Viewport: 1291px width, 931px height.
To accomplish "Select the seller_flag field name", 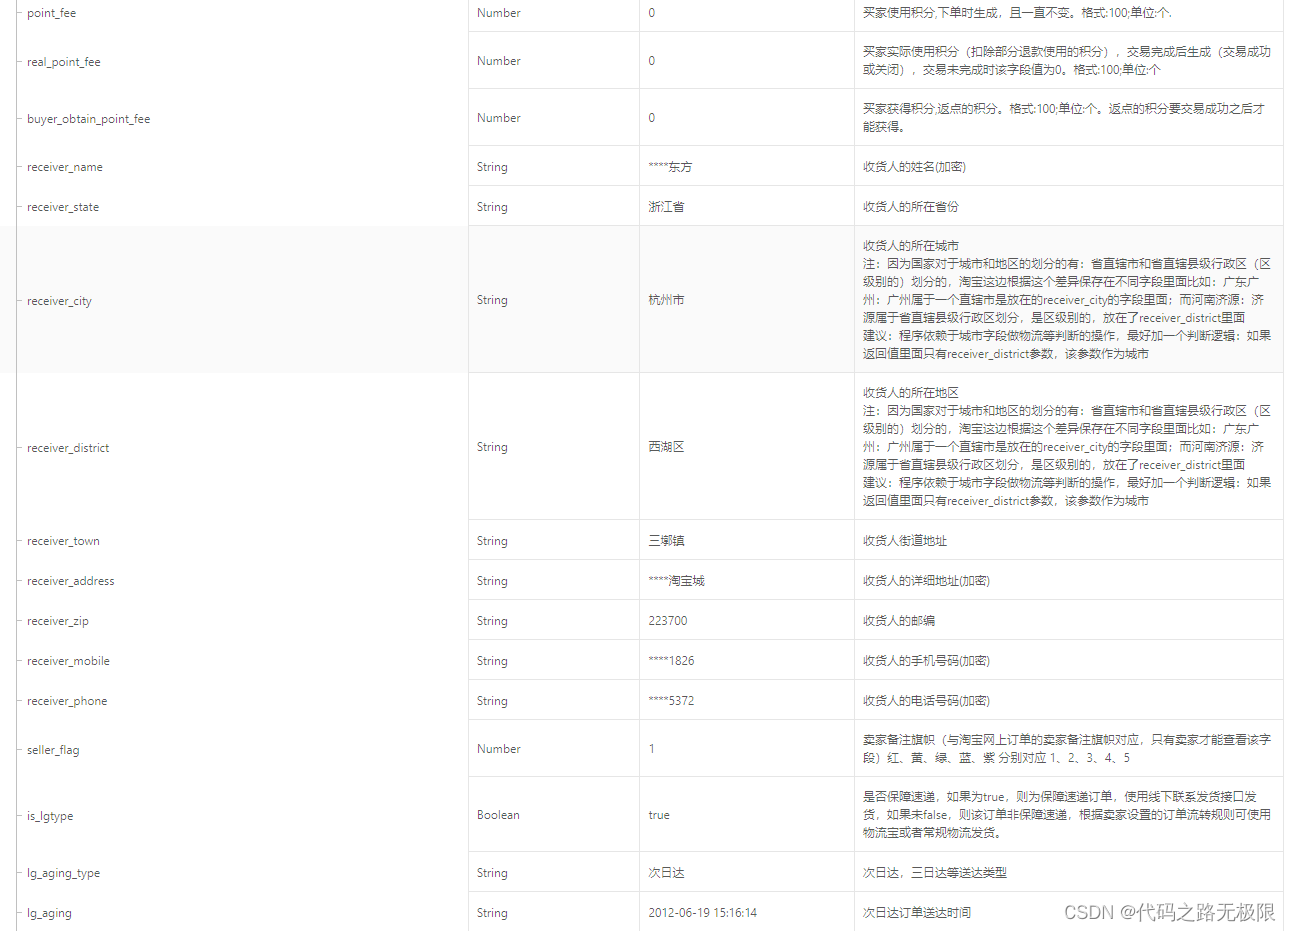I will click(x=53, y=750).
